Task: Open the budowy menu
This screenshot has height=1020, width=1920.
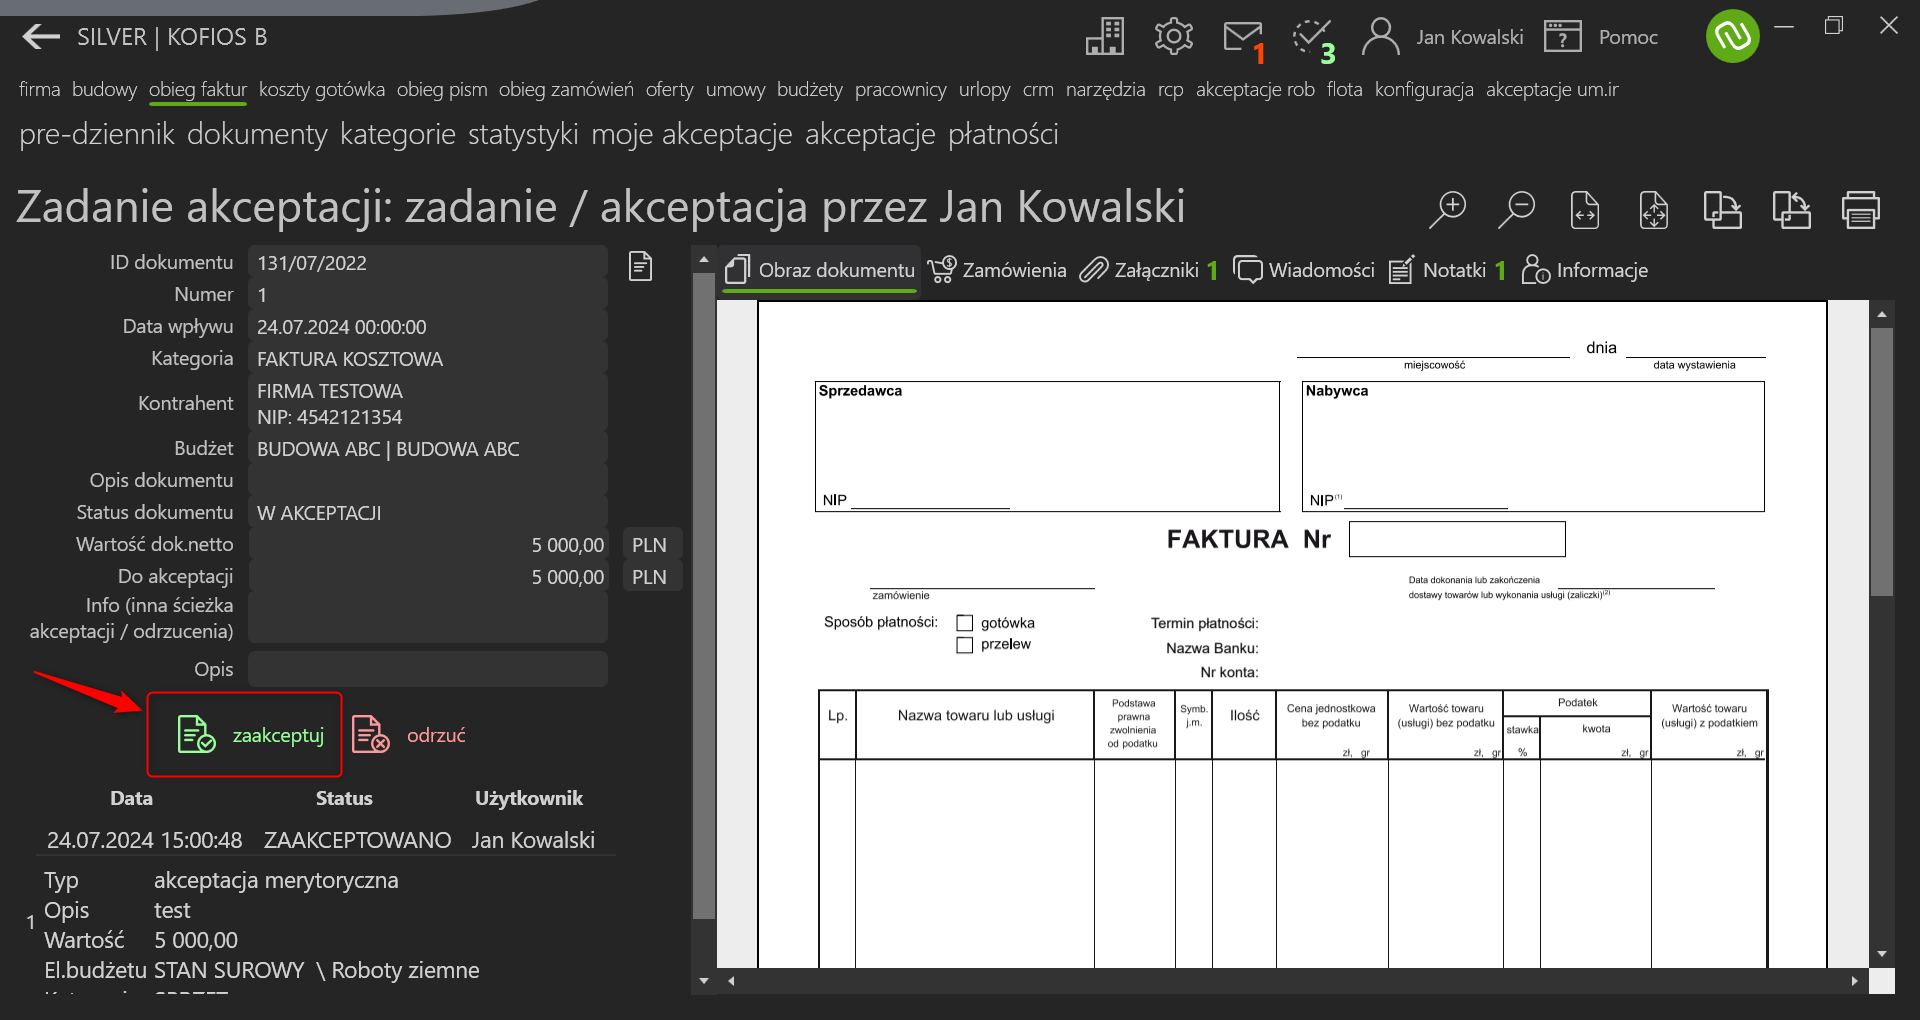Action: point(104,89)
